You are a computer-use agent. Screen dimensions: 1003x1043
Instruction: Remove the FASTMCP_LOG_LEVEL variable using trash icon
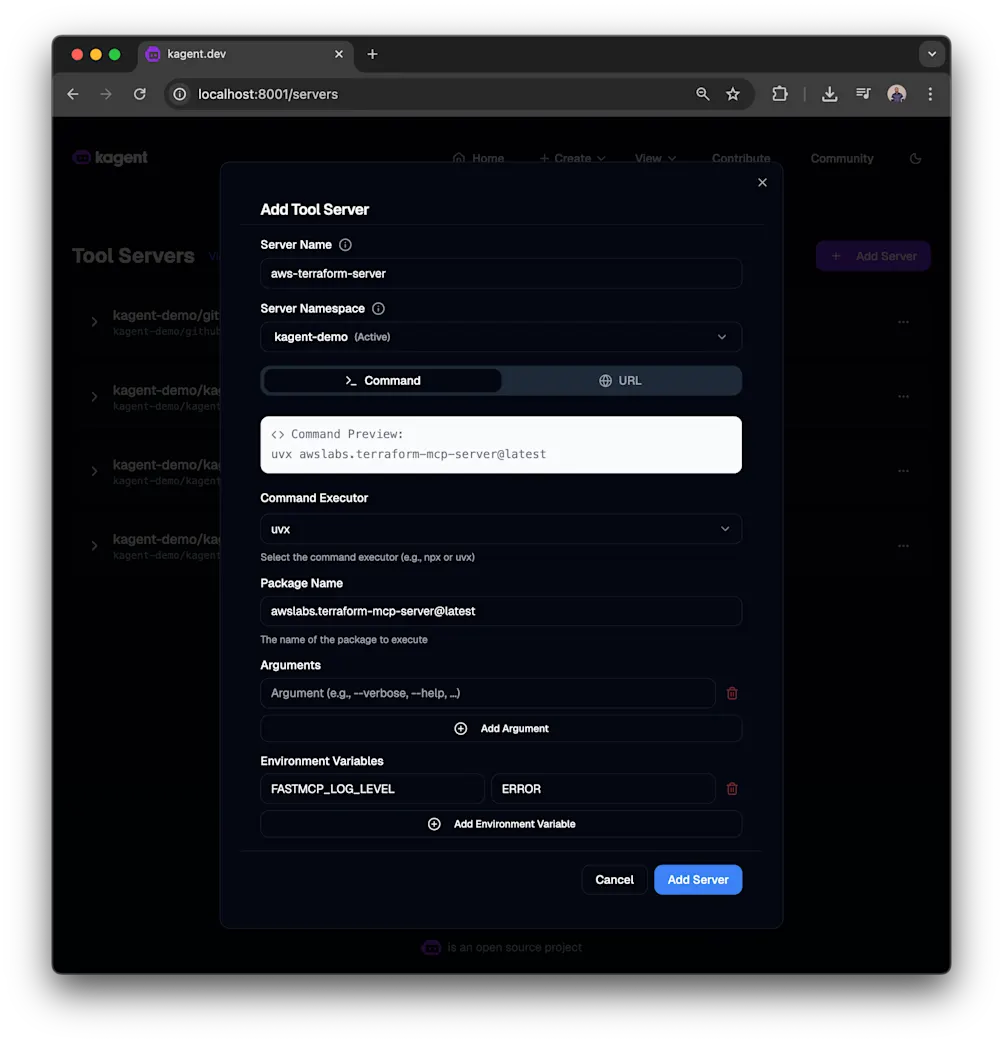pyautogui.click(x=731, y=788)
